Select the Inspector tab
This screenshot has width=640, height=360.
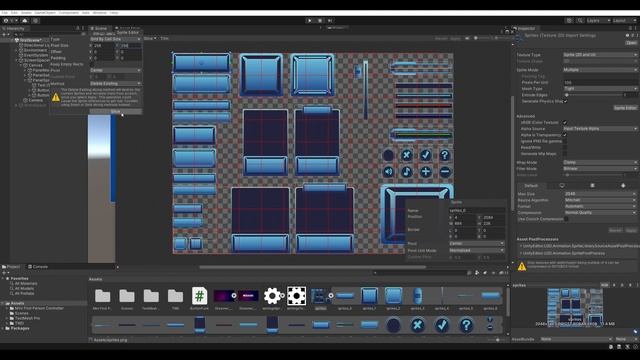pos(526,29)
